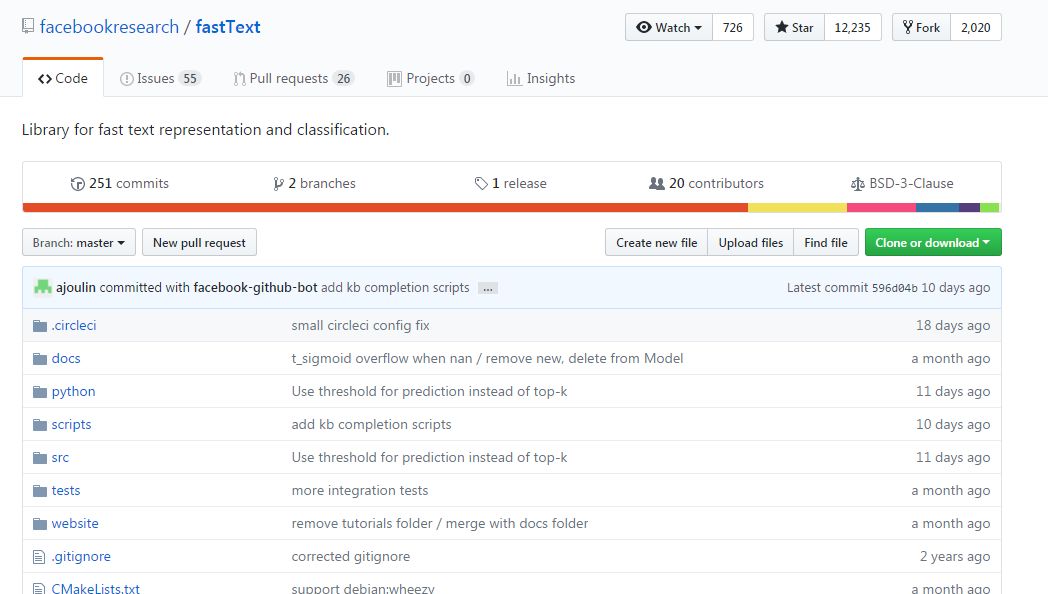Viewport: 1048px width, 594px height.
Task: Open the Clone or download dropdown
Action: click(933, 243)
